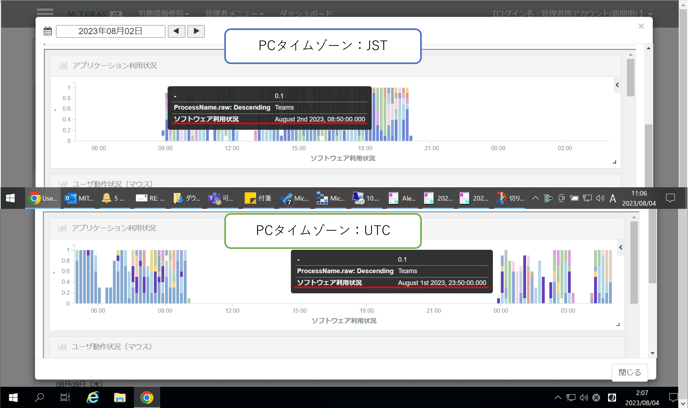This screenshot has height=408, width=688.
Task: Click the search magnifier in the bottom taskbar
Action: coord(40,398)
